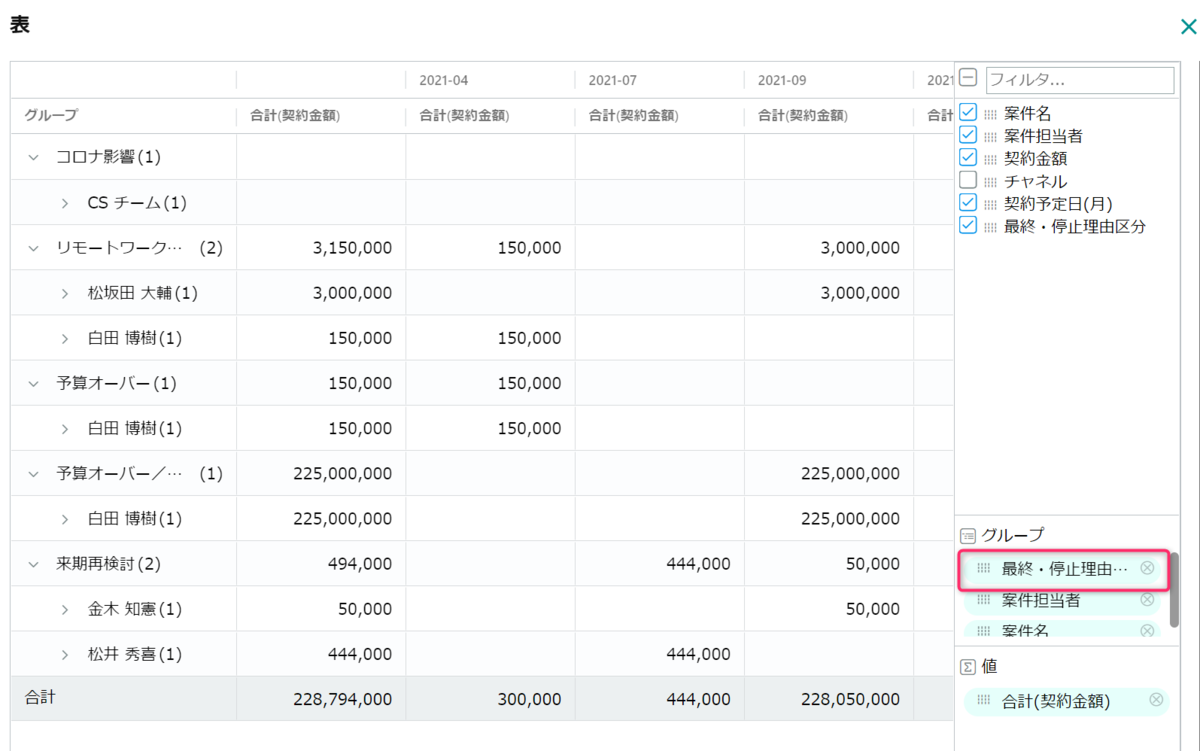Image resolution: width=1200 pixels, height=751 pixels.
Task: Enable the チャネル column checkbox
Action: coord(968,181)
